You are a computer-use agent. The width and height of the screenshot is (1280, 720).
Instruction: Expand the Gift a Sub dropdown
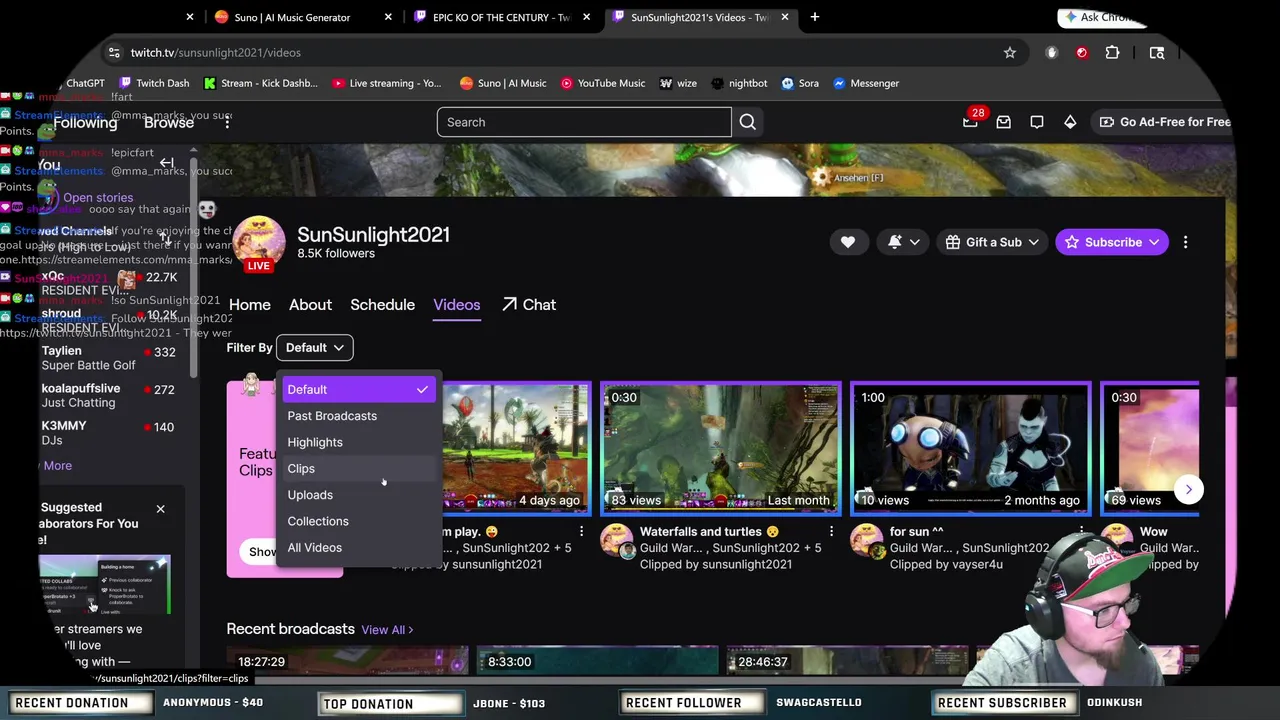click(x=993, y=242)
